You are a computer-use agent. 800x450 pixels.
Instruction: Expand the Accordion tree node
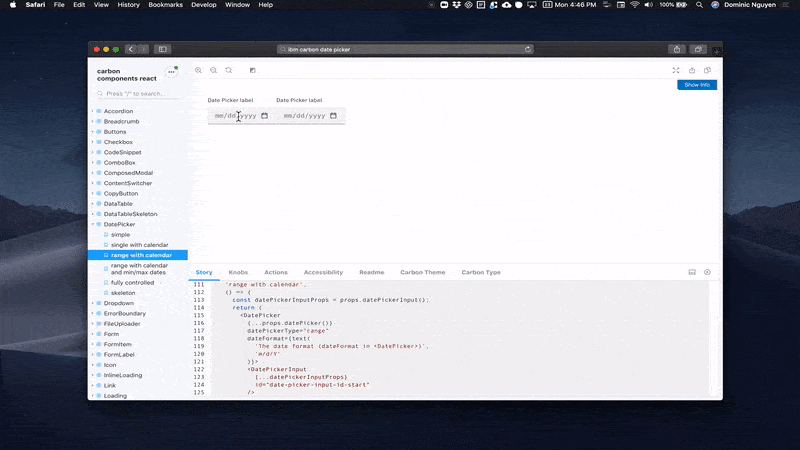[x=93, y=111]
